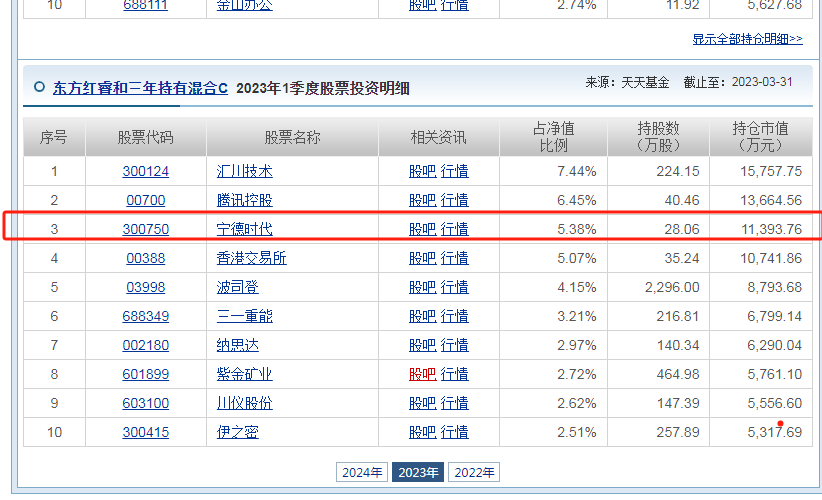Open stock name 宁德时代
This screenshot has height=500, width=822.
(244, 229)
